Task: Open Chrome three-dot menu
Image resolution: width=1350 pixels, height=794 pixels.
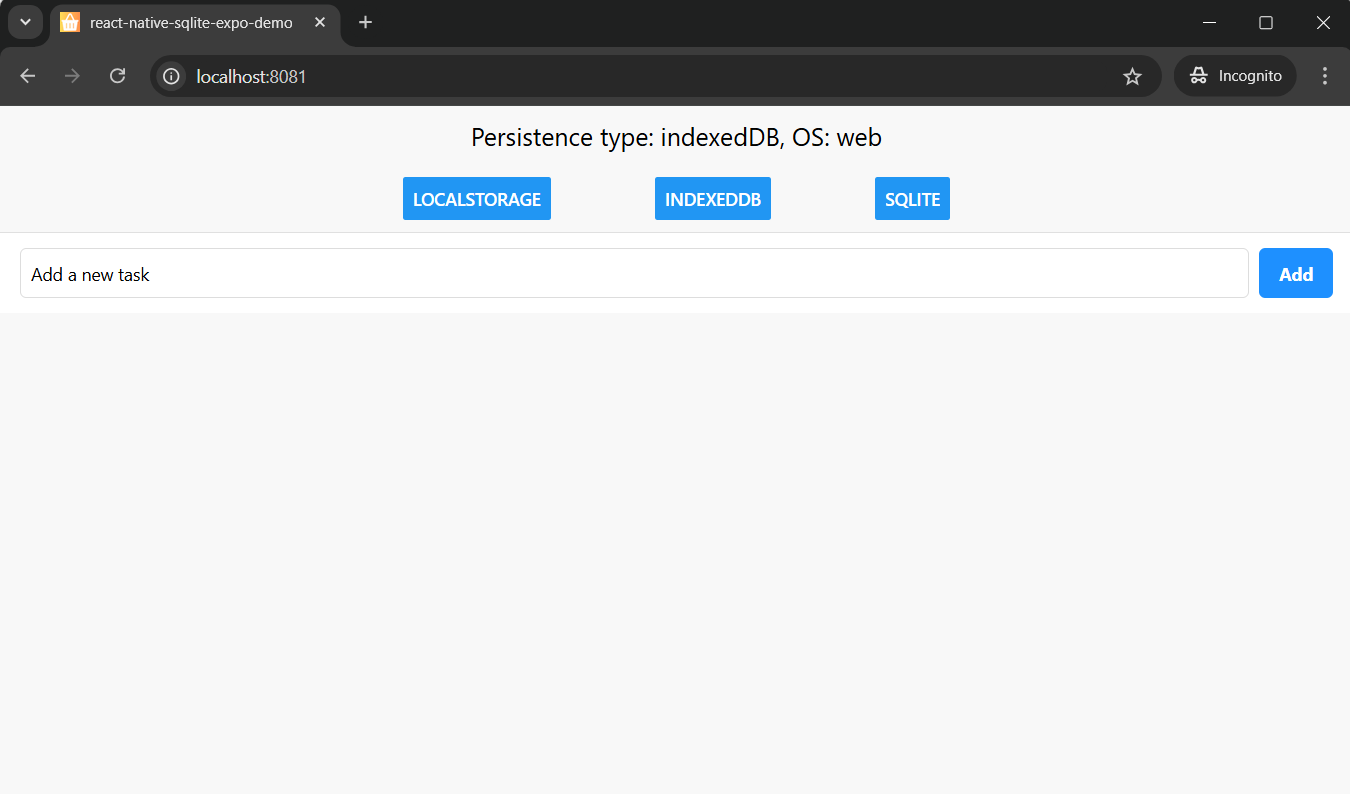Action: tap(1325, 76)
